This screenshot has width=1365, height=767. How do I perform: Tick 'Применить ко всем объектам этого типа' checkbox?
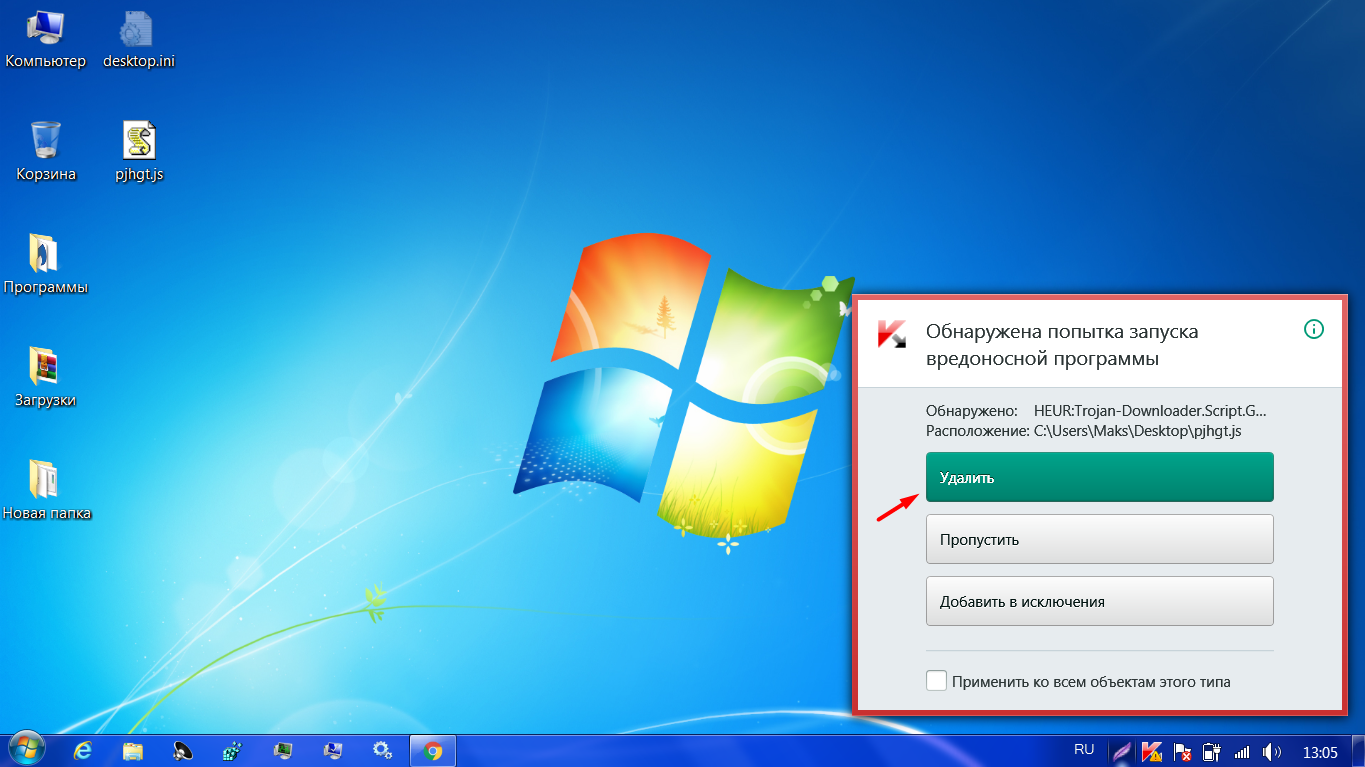coord(936,681)
